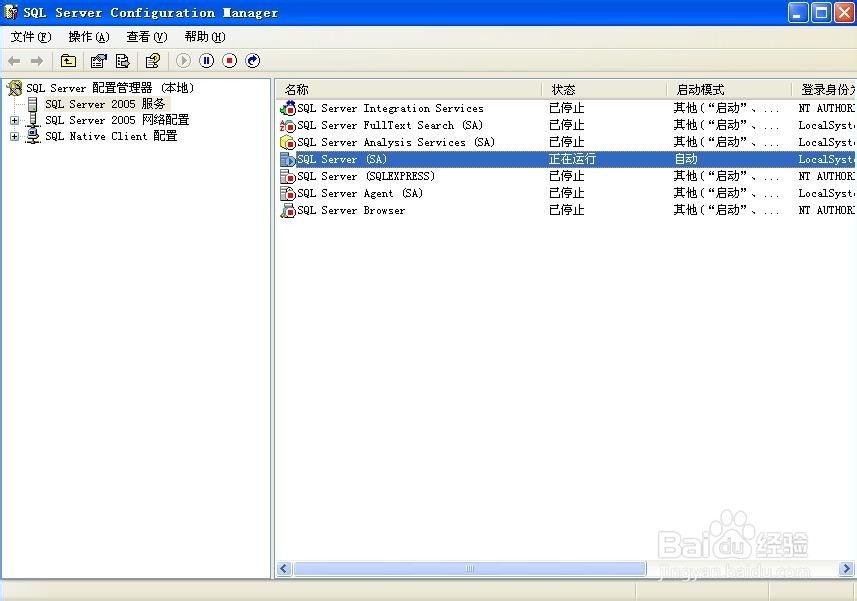Select SQL Server FullText Search (SA) row

coord(566,126)
